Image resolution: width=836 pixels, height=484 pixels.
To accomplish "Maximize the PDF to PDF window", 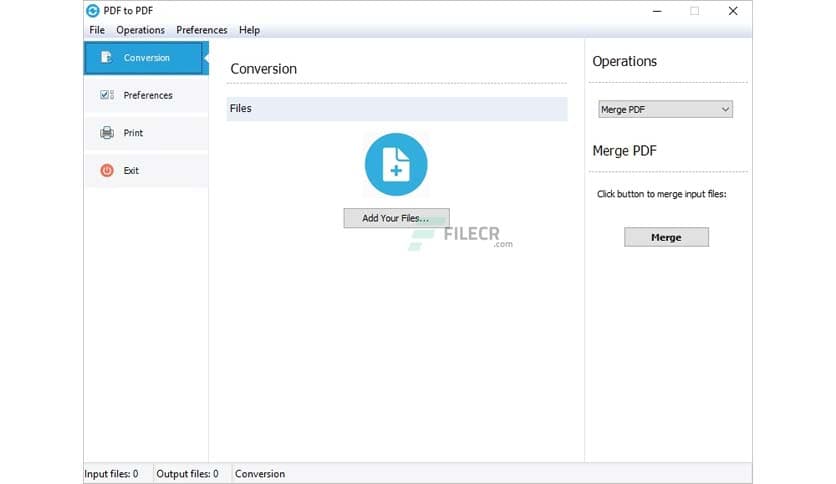I will point(694,11).
